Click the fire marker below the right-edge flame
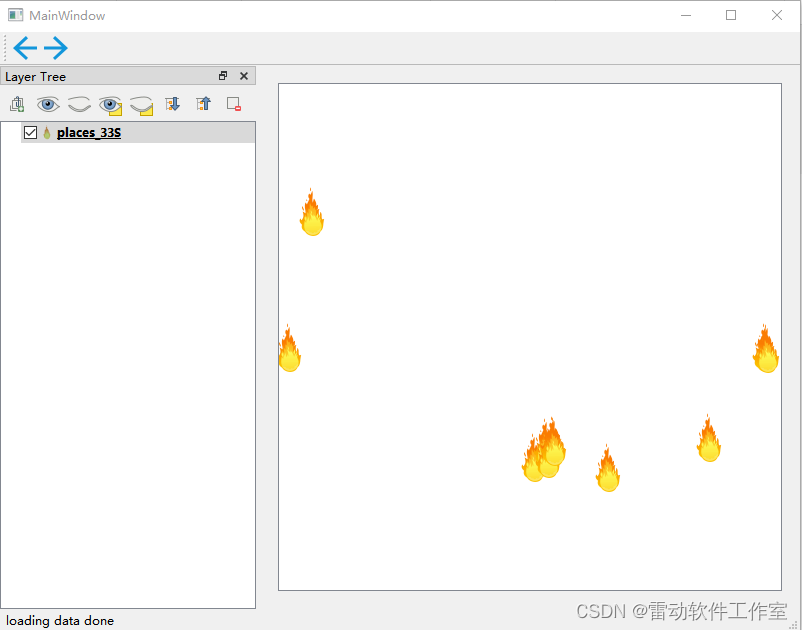 pyautogui.click(x=708, y=438)
